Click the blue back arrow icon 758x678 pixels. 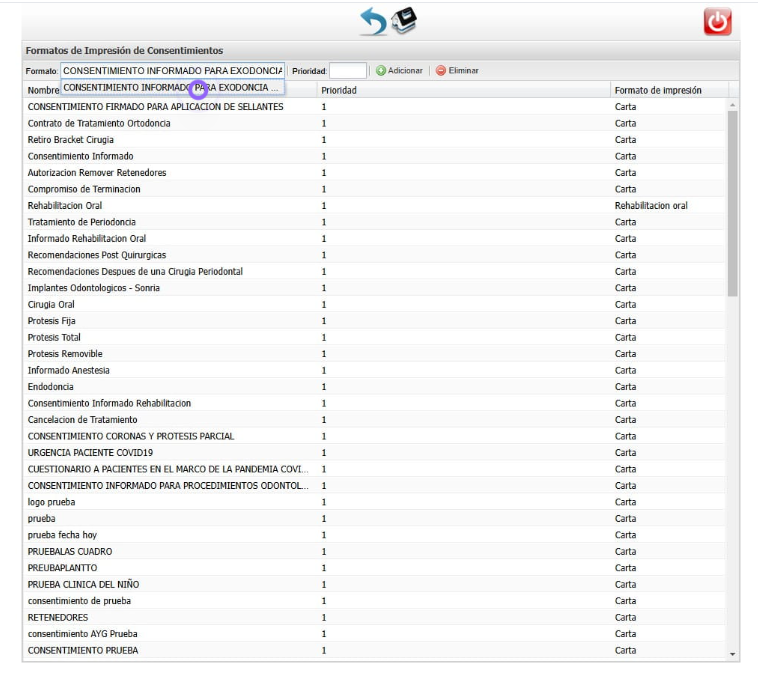point(373,22)
